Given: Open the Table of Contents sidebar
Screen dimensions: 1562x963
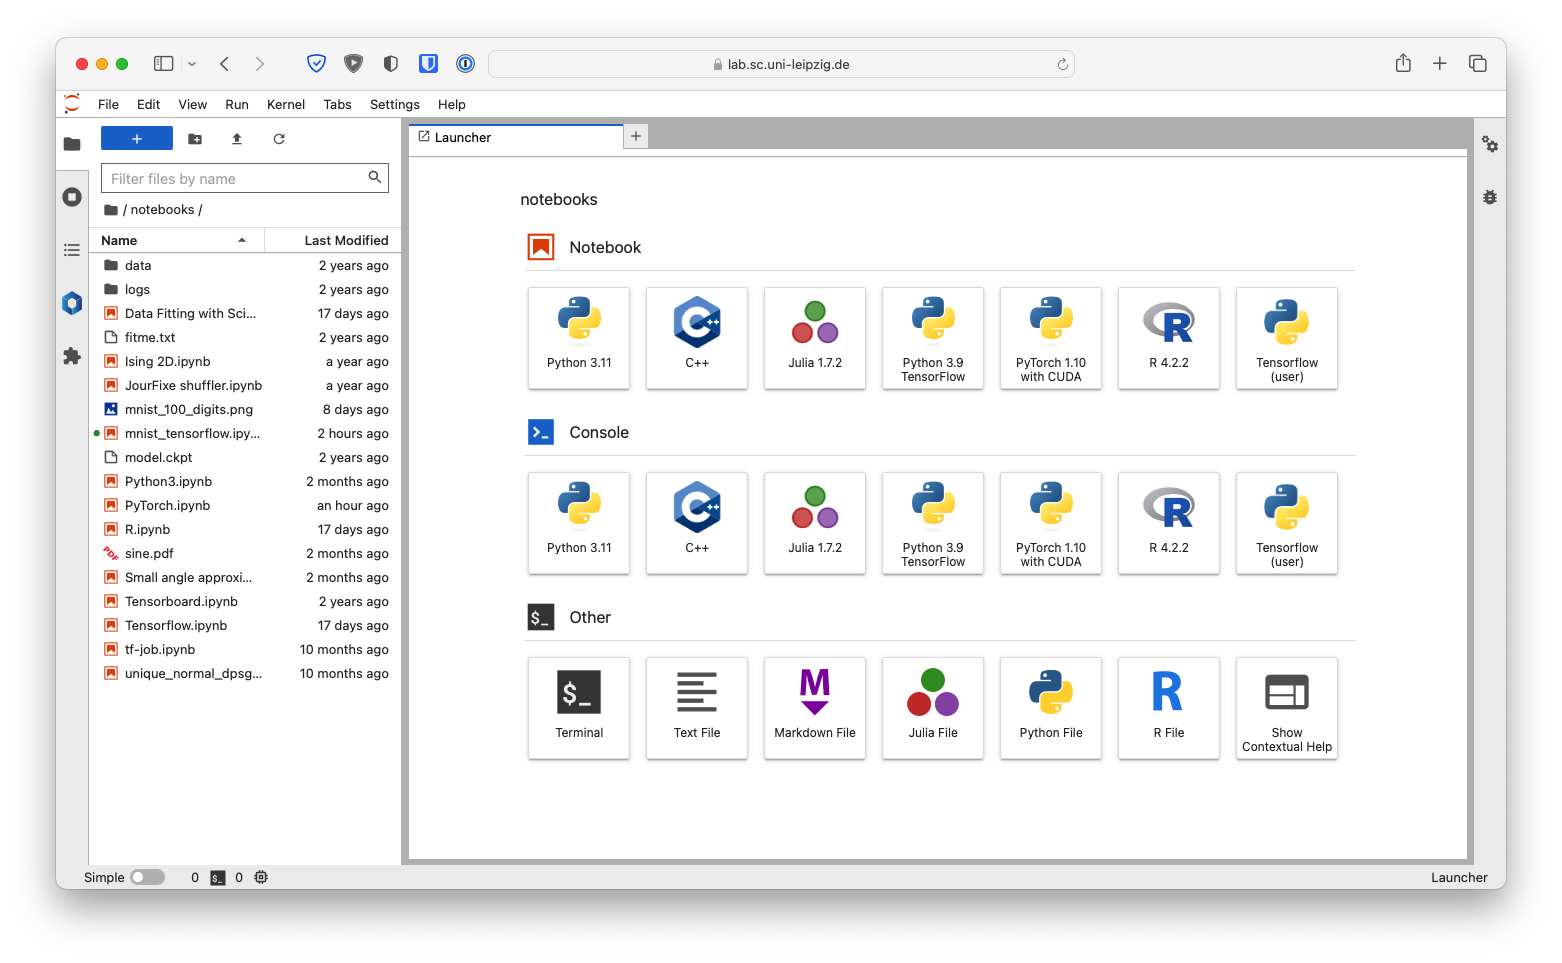Looking at the screenshot, I should (x=72, y=250).
